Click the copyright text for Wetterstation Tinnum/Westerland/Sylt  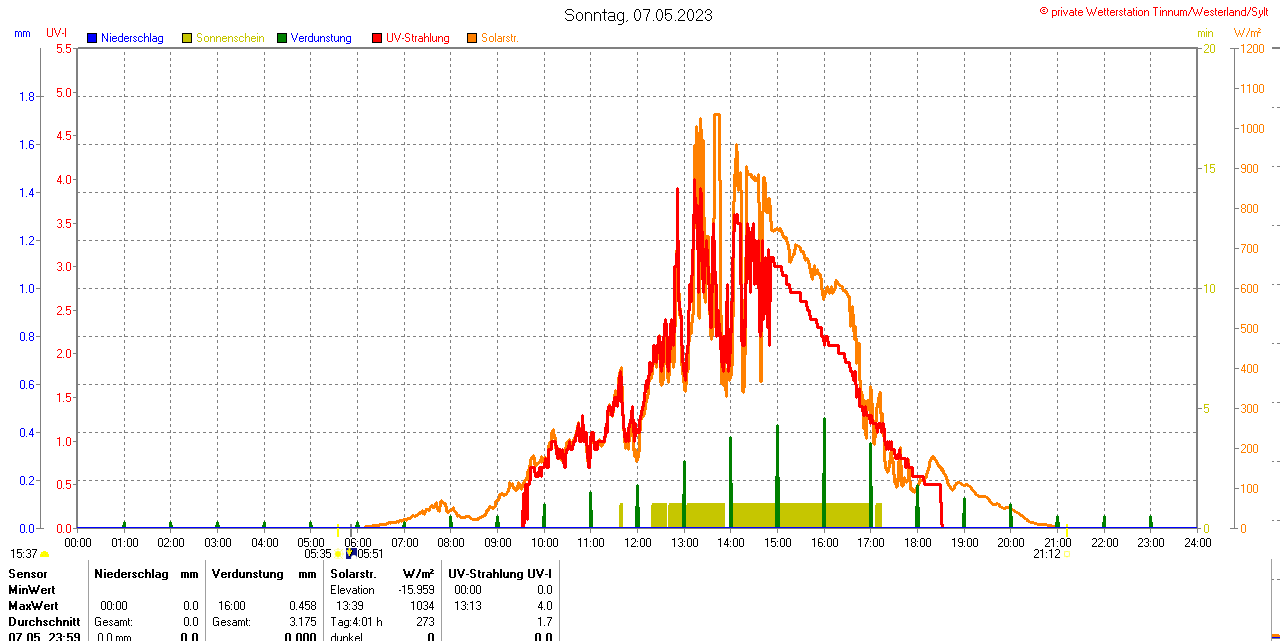point(1158,11)
